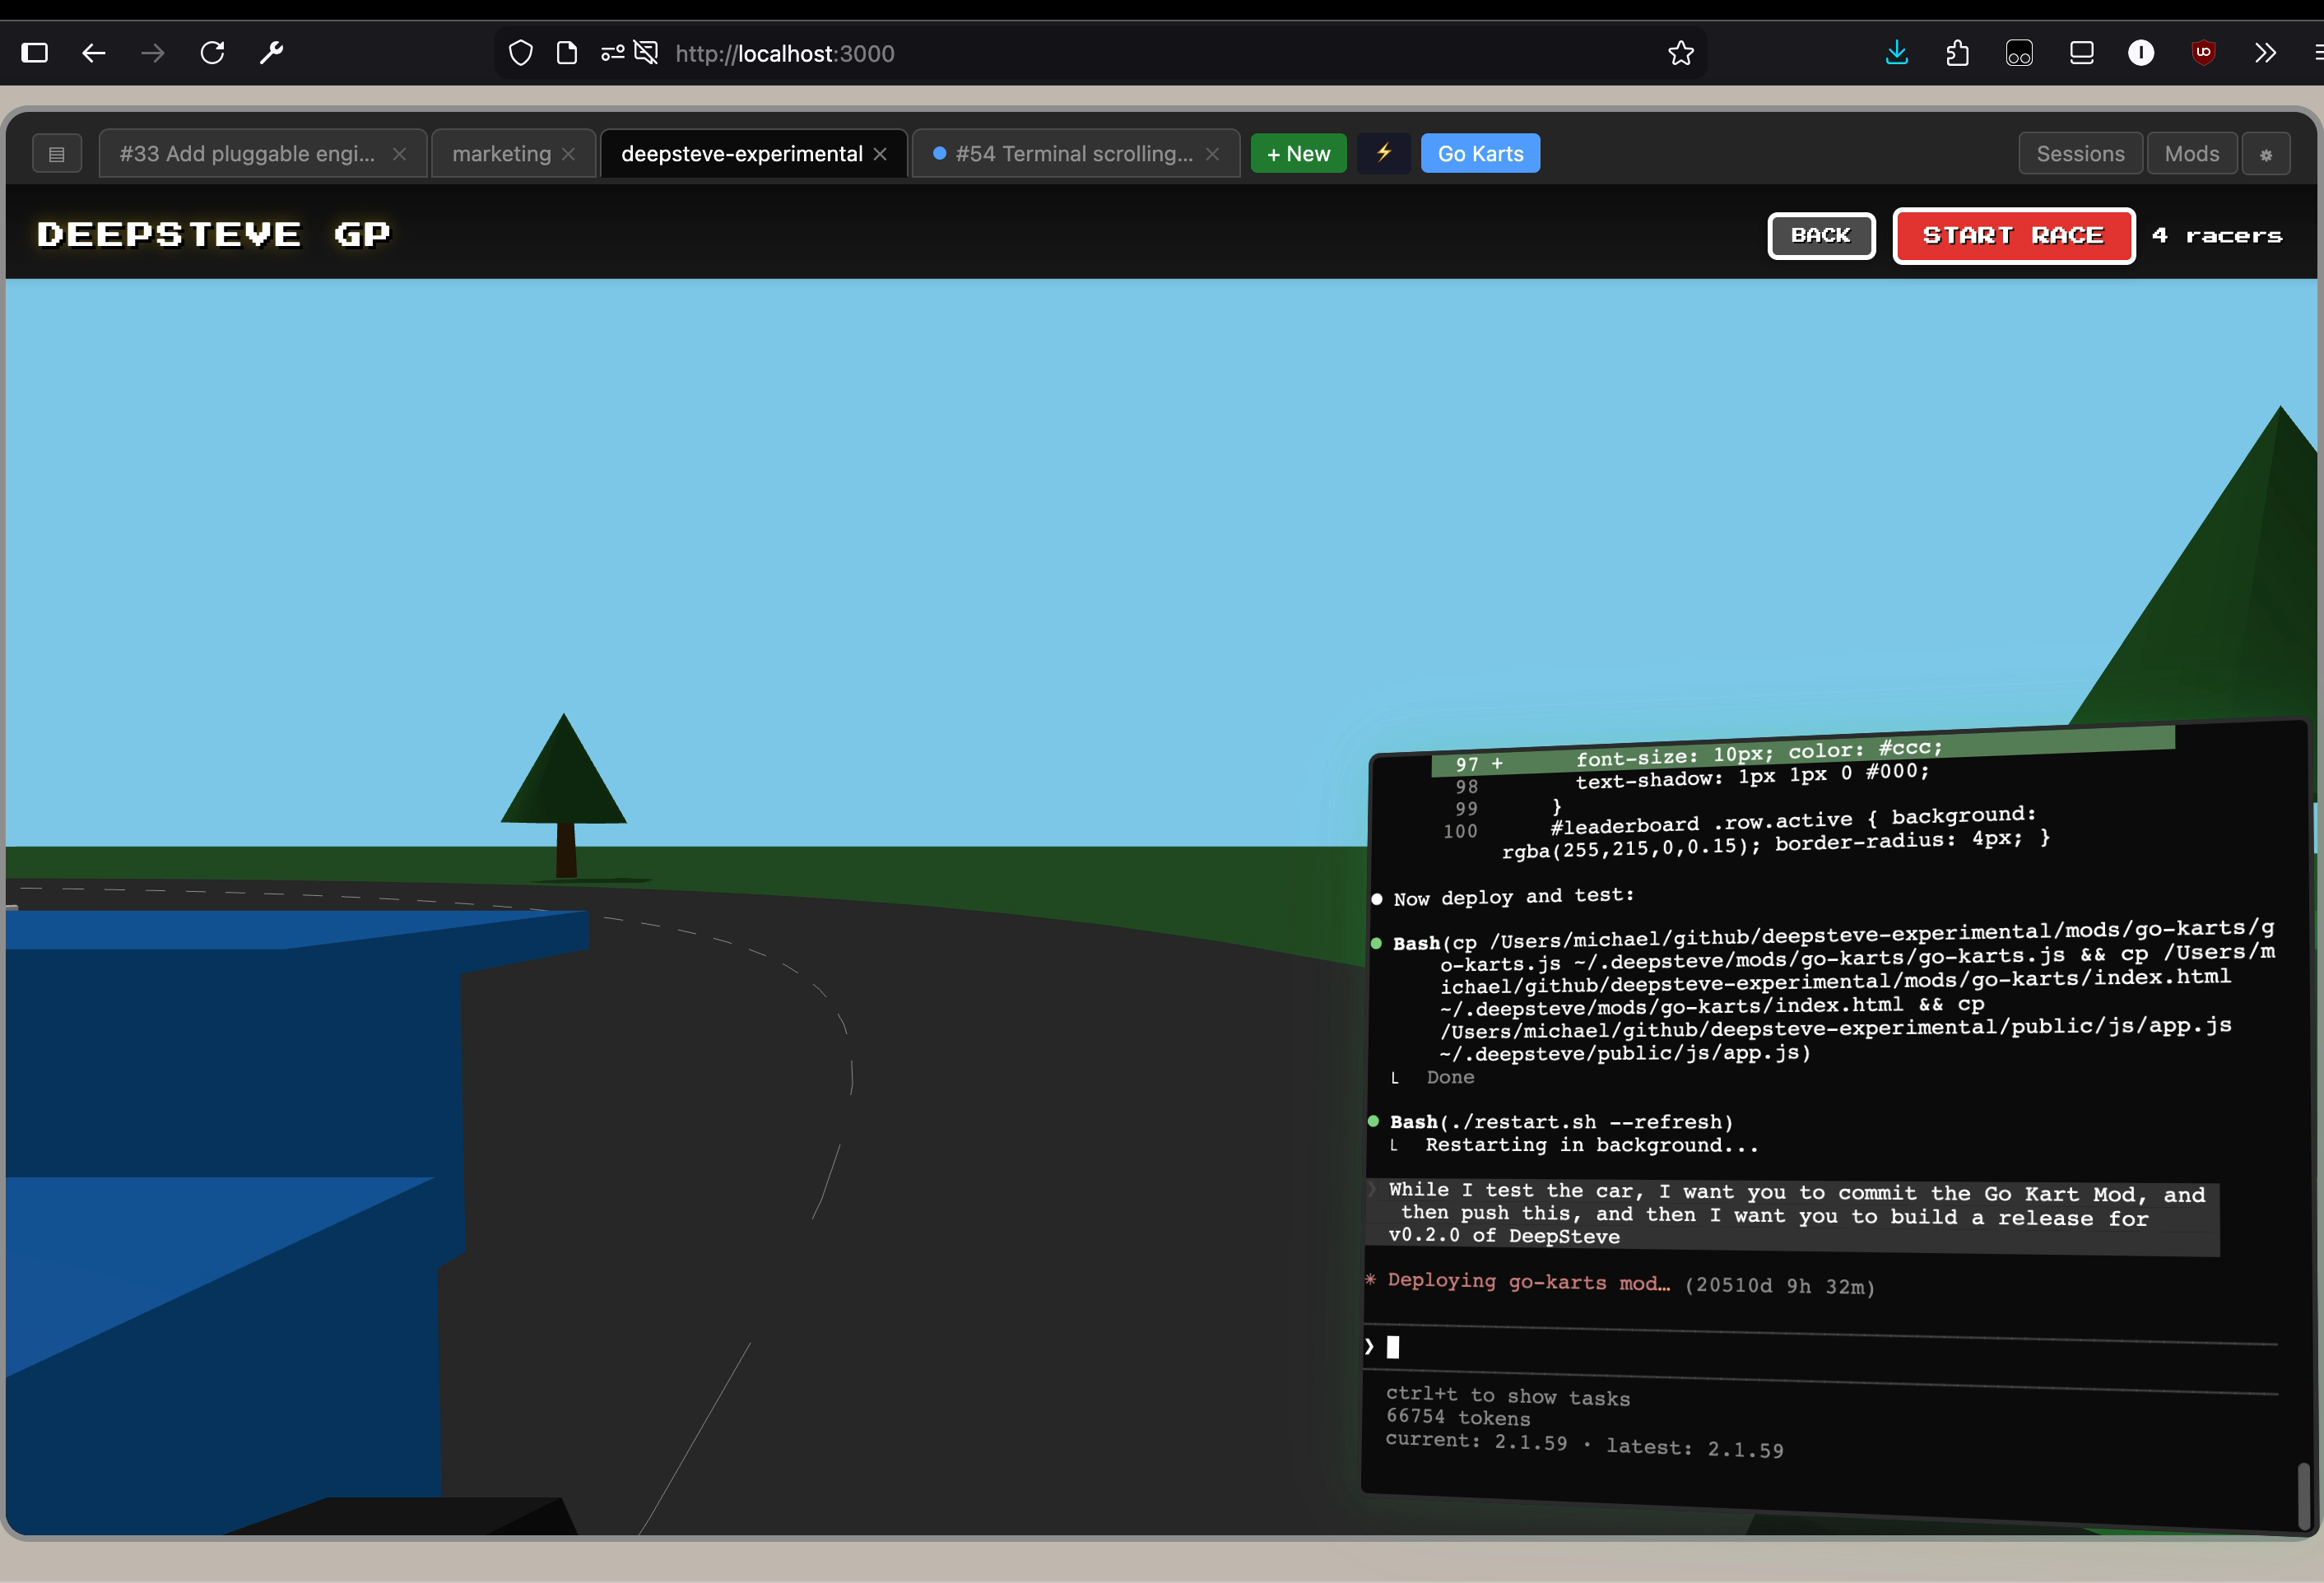Switch to the marketing tab
2324x1583 pixels.
502,153
